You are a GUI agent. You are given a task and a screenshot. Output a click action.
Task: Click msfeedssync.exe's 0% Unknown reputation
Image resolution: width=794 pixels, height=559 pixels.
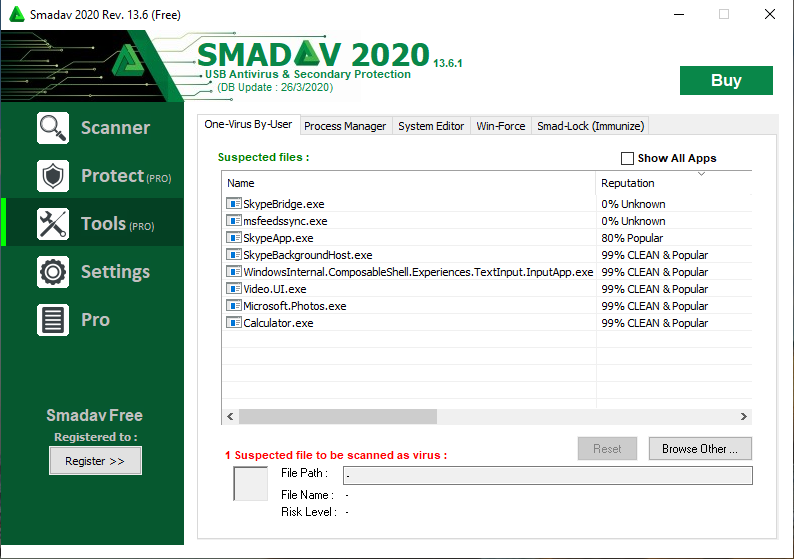point(633,221)
